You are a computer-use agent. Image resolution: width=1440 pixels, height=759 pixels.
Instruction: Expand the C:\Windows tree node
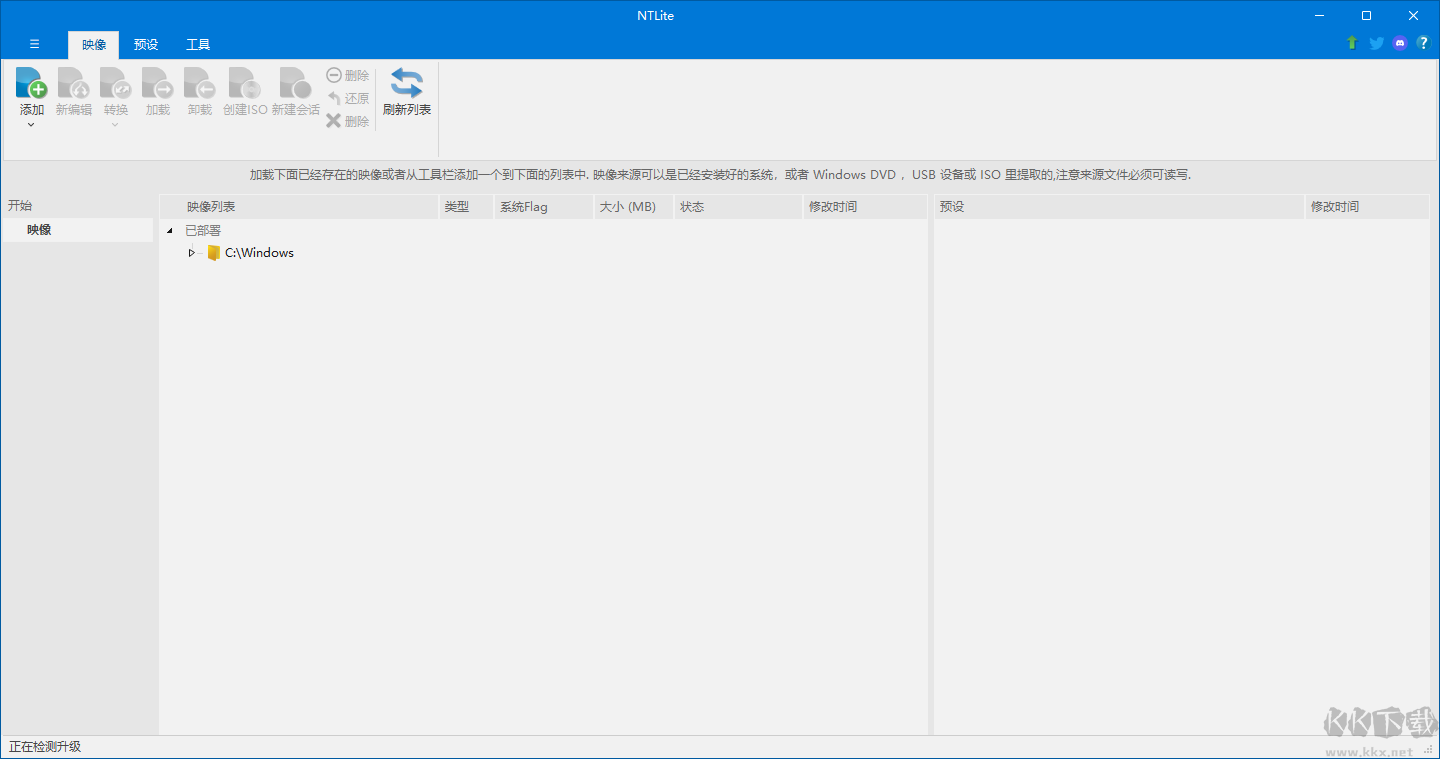tap(191, 253)
